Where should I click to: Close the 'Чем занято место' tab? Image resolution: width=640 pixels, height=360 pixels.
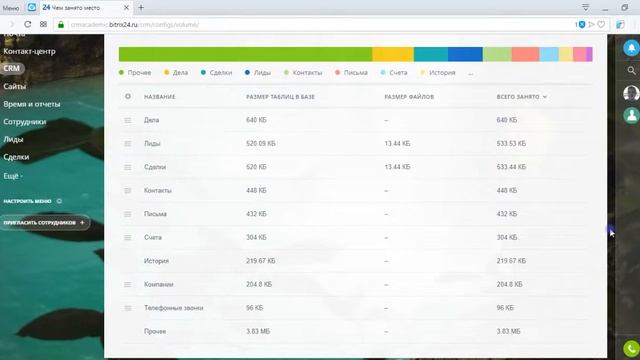[x=126, y=7]
